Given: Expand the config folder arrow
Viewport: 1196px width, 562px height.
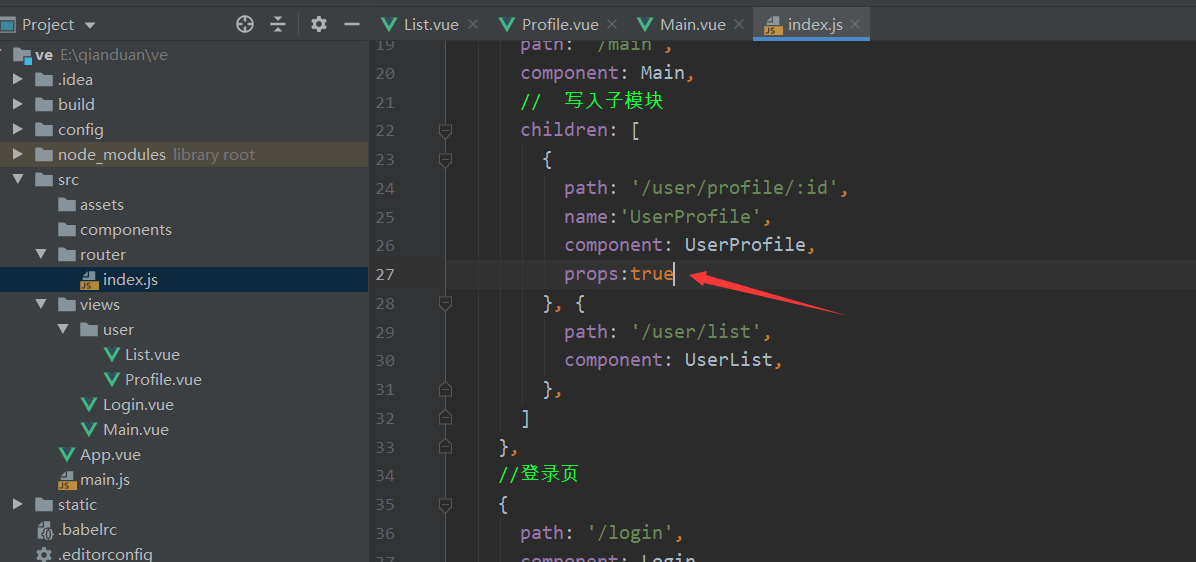Looking at the screenshot, I should (18, 130).
